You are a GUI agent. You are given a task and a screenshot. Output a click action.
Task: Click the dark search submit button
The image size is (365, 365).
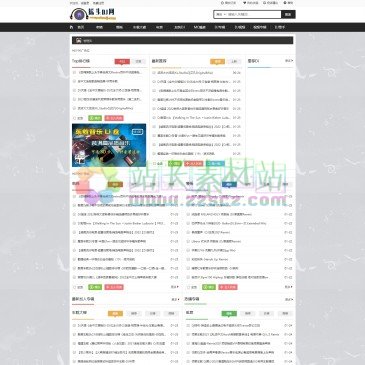pyautogui.click(x=288, y=14)
